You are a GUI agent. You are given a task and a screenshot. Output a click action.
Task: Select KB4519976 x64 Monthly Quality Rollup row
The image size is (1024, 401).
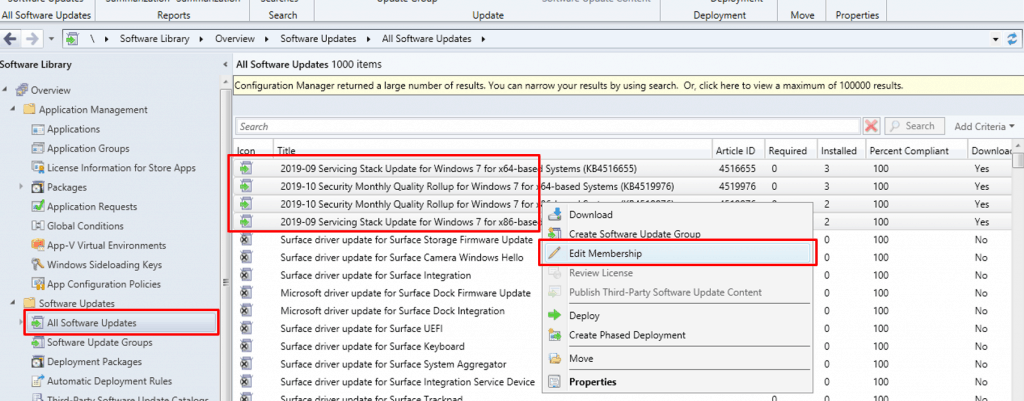[623, 186]
